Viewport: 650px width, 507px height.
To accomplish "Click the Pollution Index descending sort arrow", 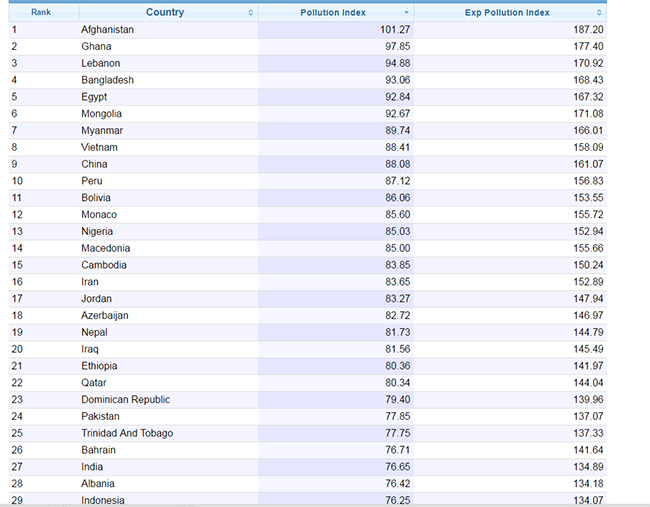I will pos(406,13).
